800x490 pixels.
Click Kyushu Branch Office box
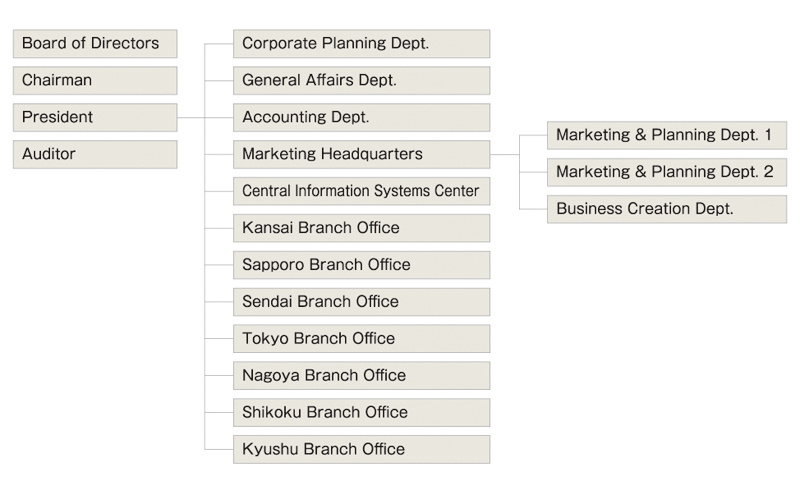pos(362,449)
